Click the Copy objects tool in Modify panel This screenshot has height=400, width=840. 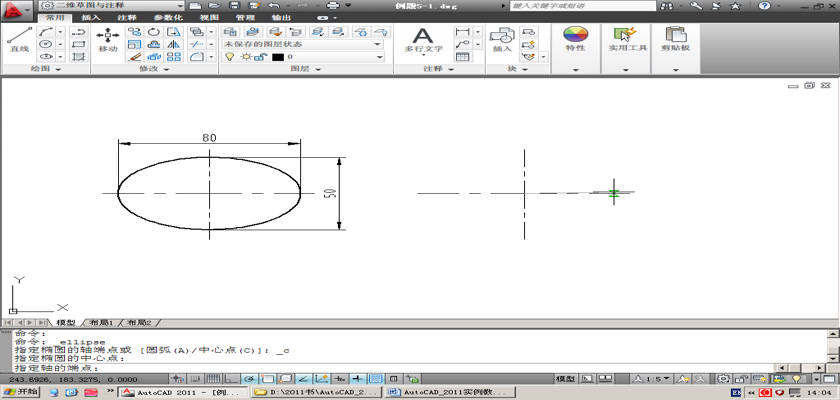click(134, 32)
